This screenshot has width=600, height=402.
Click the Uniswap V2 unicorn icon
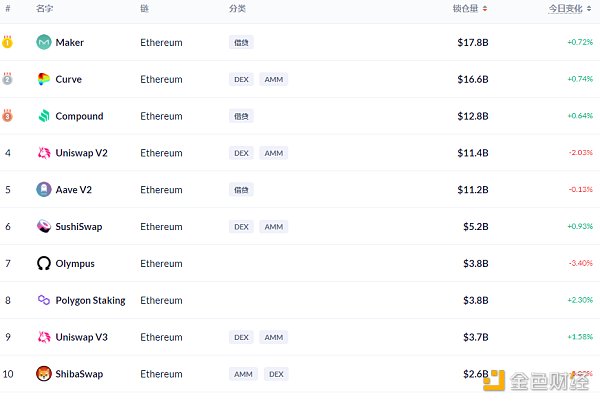(44, 153)
